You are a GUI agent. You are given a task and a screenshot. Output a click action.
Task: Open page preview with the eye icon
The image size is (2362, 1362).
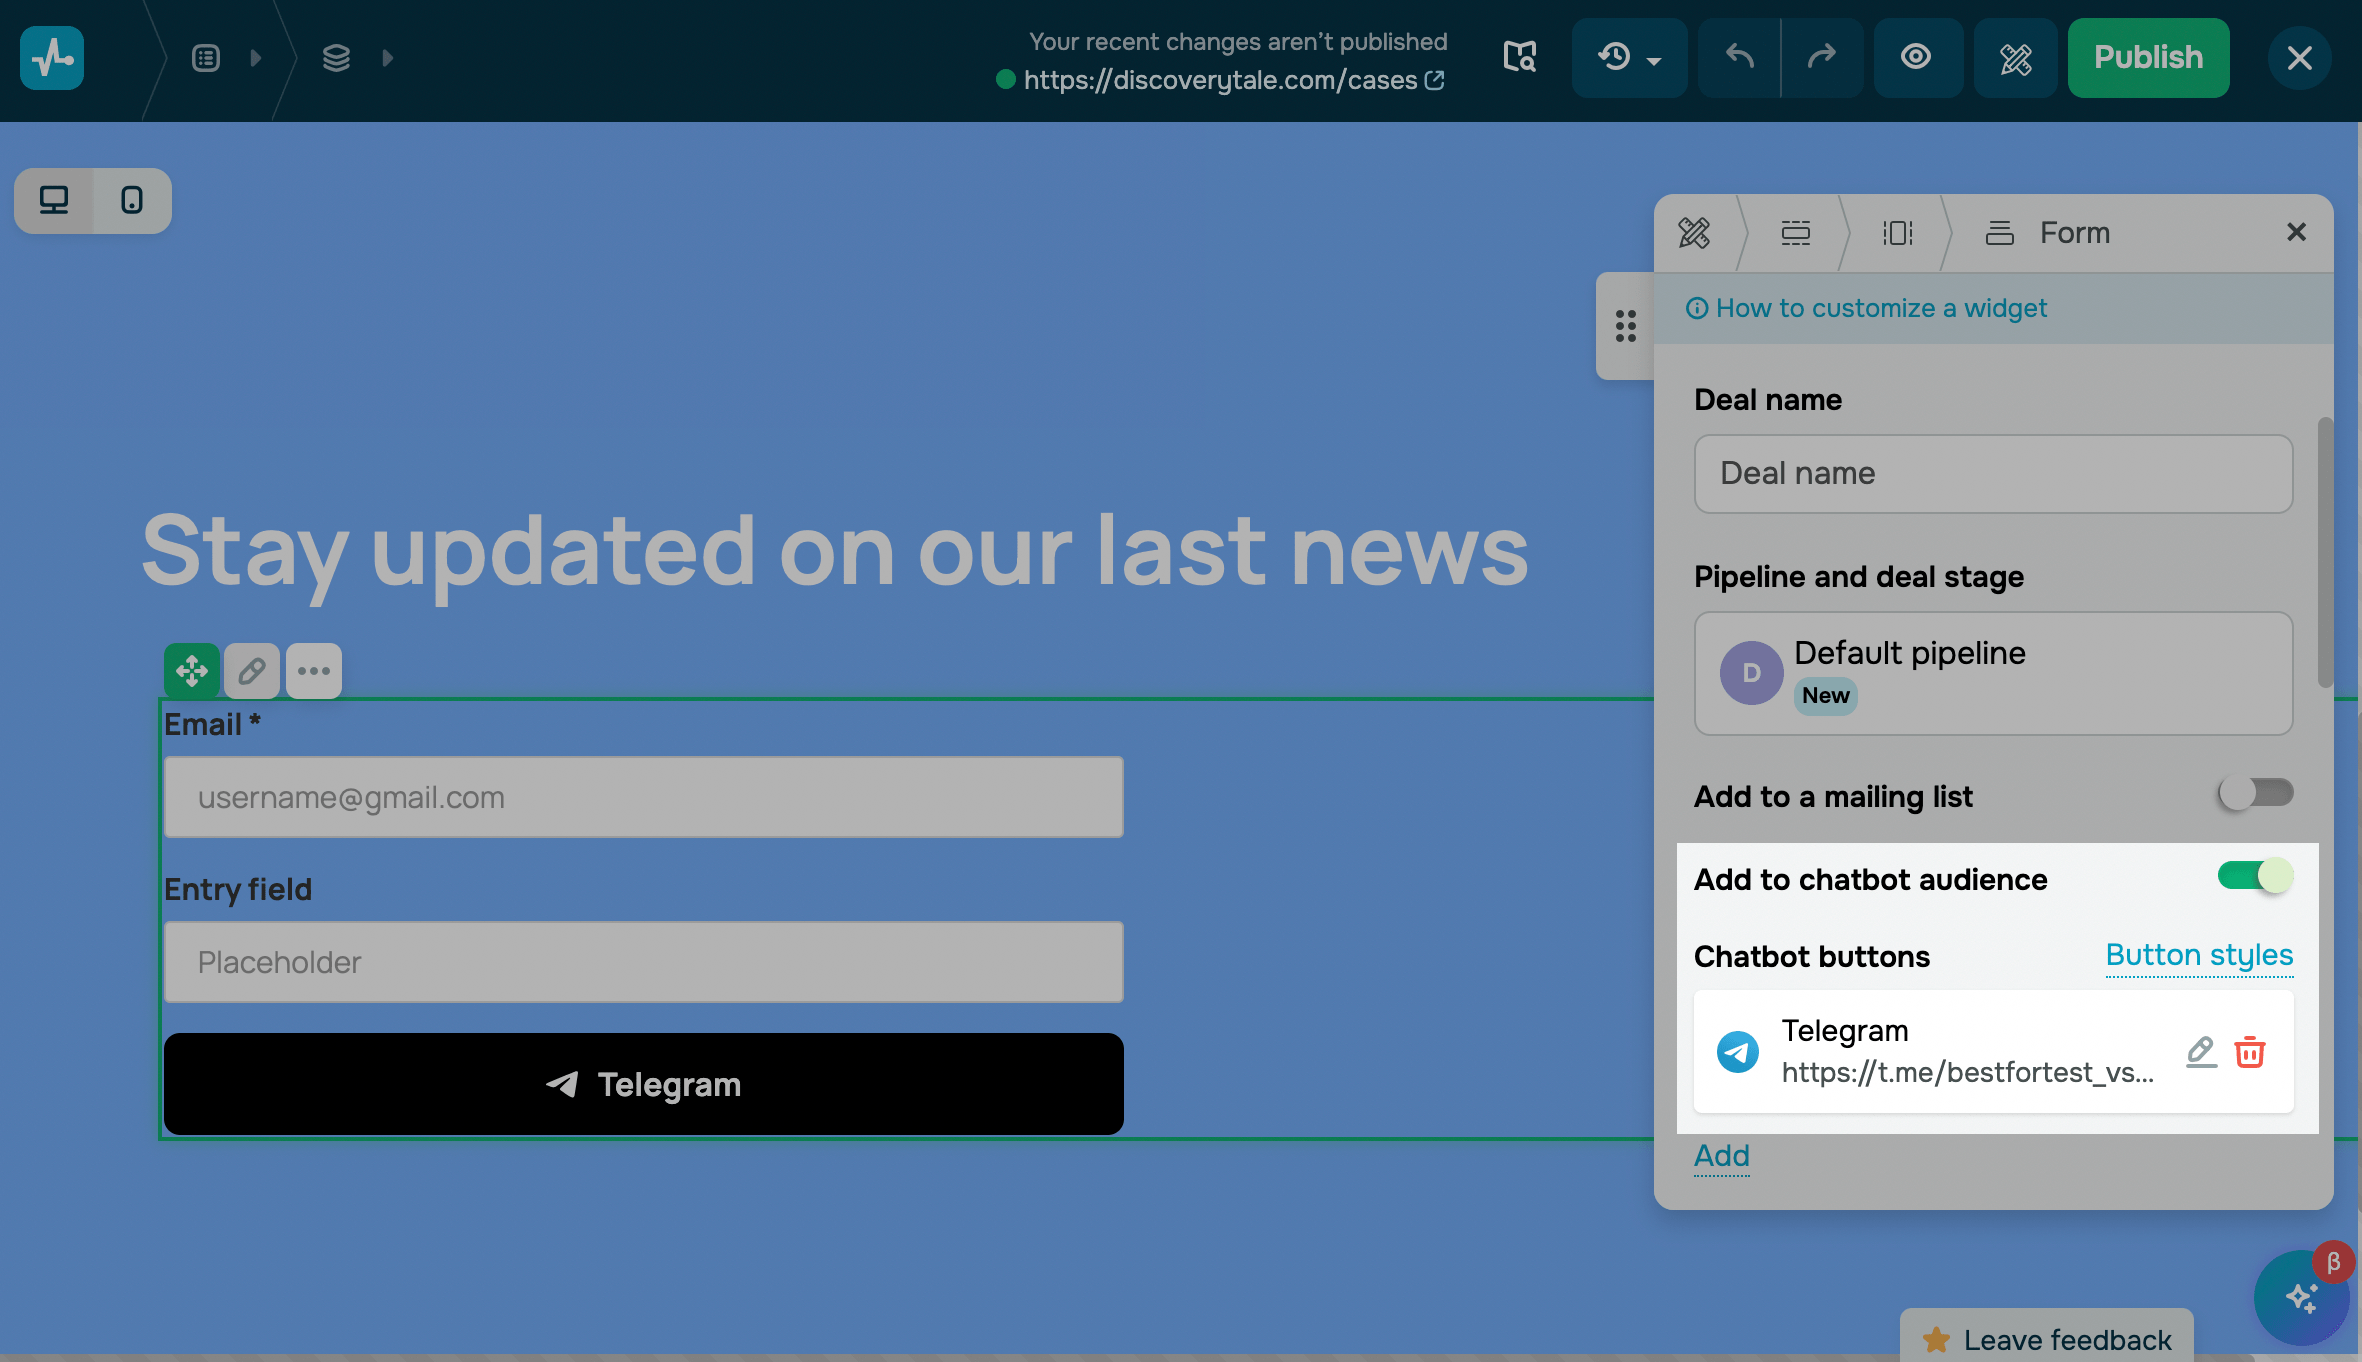click(1916, 58)
